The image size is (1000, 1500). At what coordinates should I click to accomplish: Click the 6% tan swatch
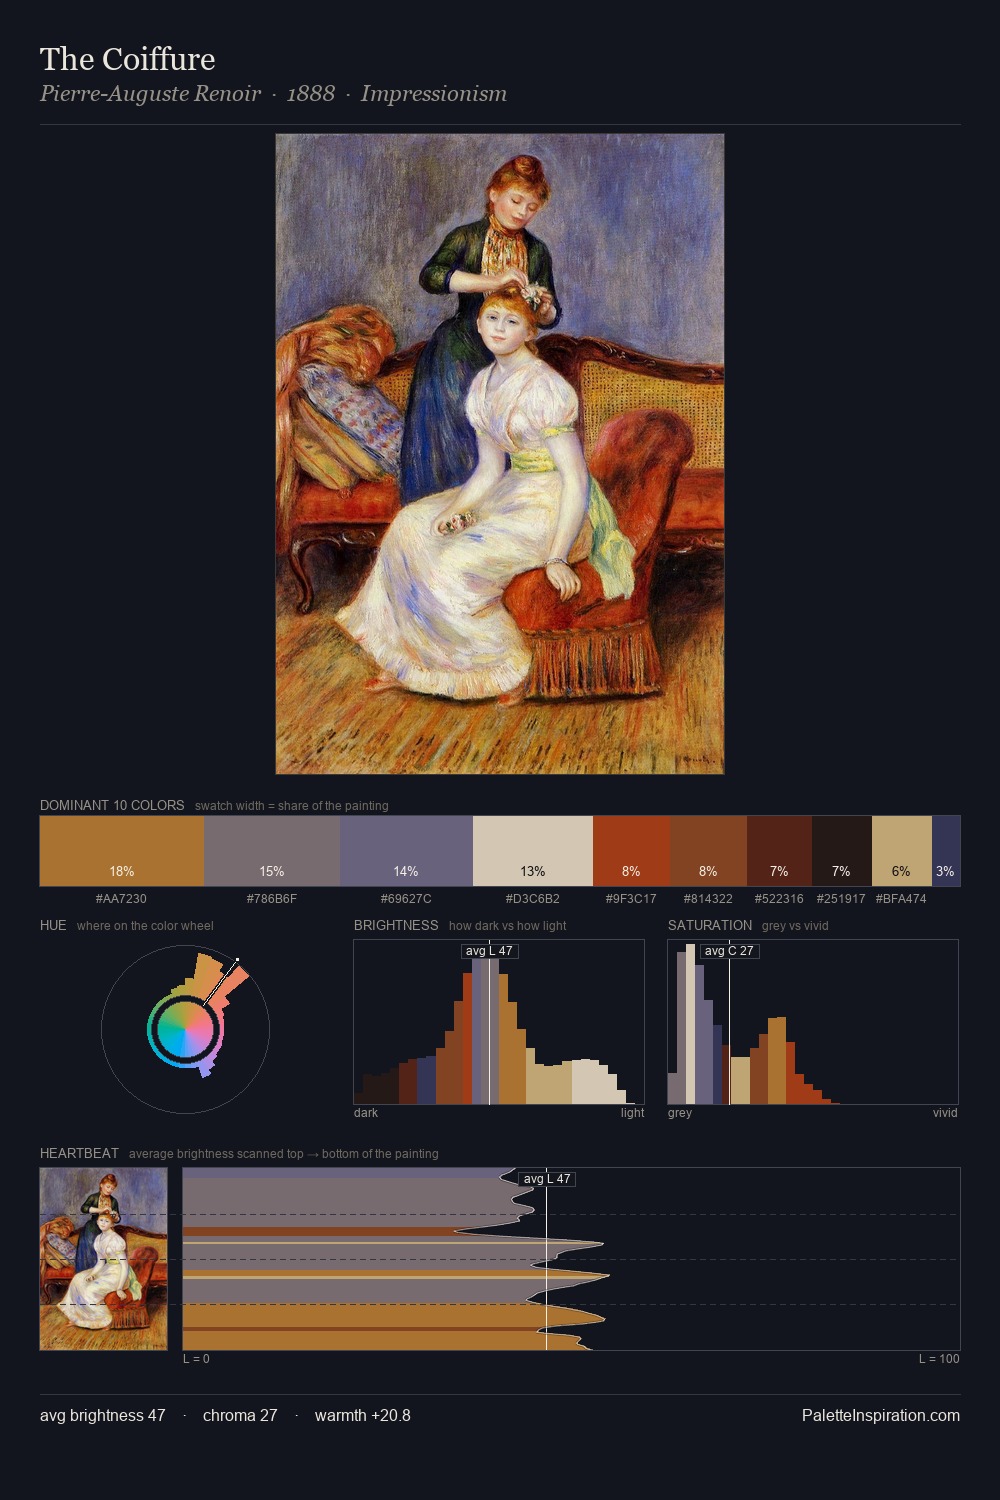(x=901, y=851)
